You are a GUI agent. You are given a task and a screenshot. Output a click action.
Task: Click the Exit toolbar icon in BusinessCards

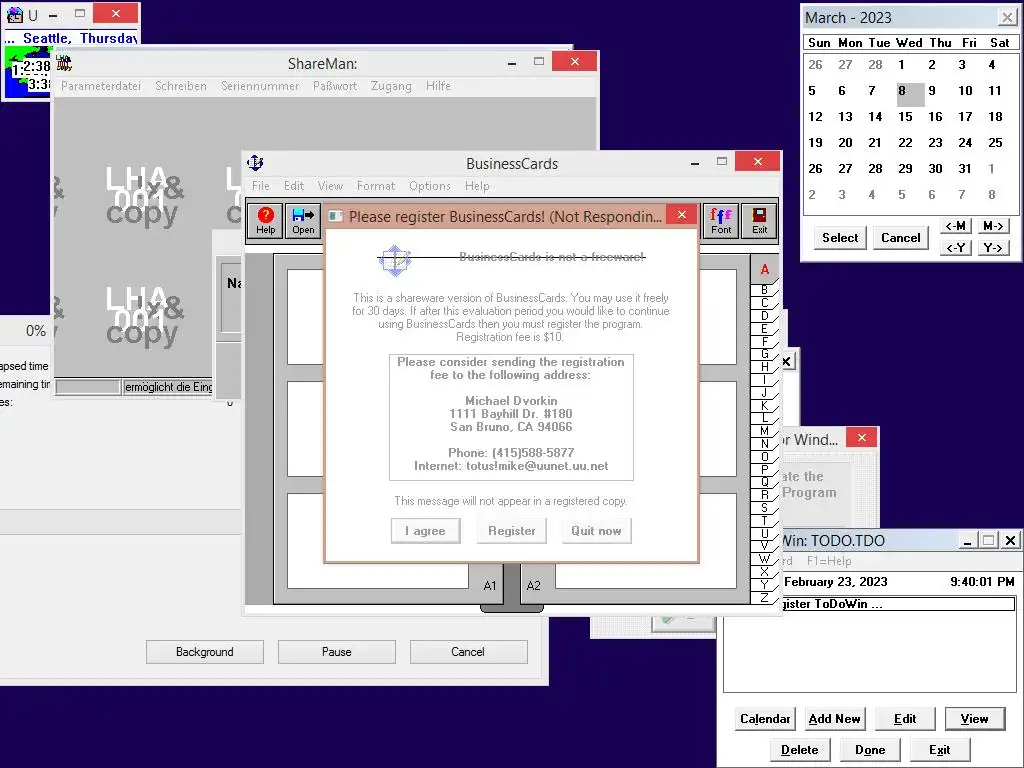pyautogui.click(x=759, y=221)
